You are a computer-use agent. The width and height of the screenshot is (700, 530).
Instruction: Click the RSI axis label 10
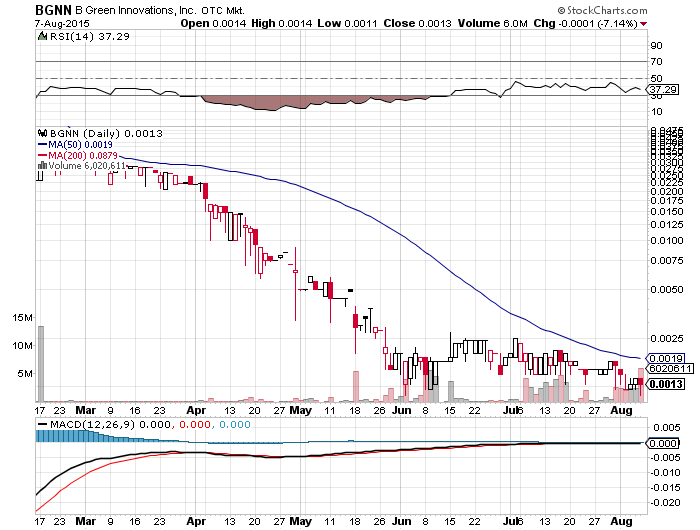tap(657, 112)
